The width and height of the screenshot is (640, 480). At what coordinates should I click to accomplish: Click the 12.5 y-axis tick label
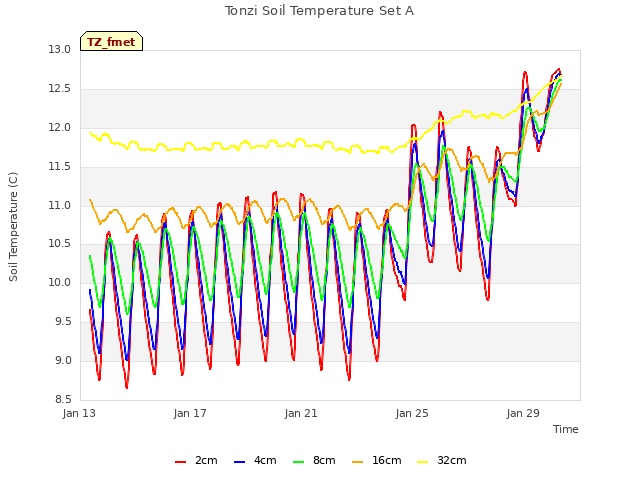[x=60, y=89]
